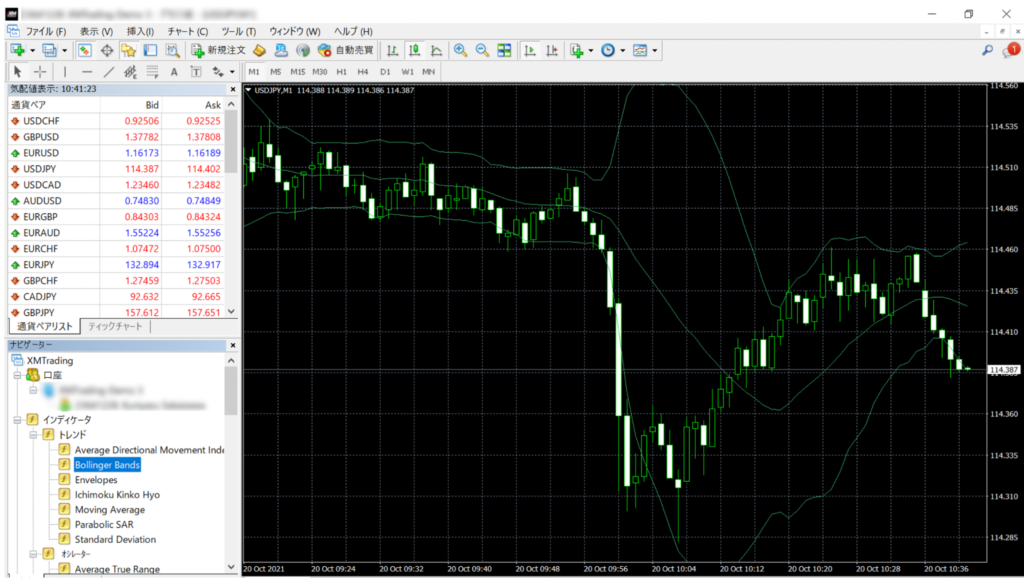Switch timeframe to M15
This screenshot has height=578, width=1024.
point(298,72)
